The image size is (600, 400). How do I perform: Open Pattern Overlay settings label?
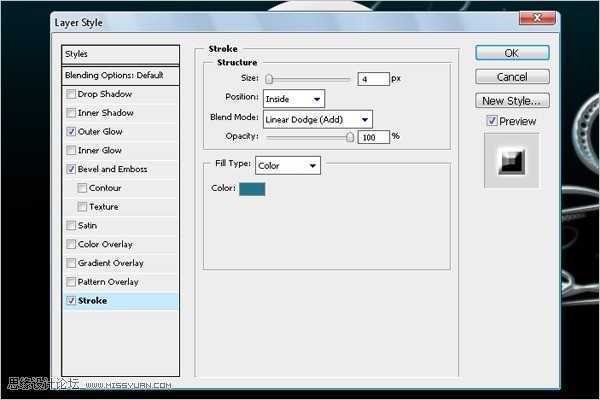point(108,282)
